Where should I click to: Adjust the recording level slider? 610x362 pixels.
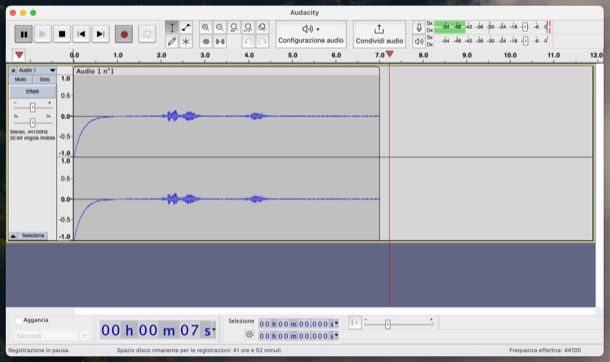click(525, 27)
